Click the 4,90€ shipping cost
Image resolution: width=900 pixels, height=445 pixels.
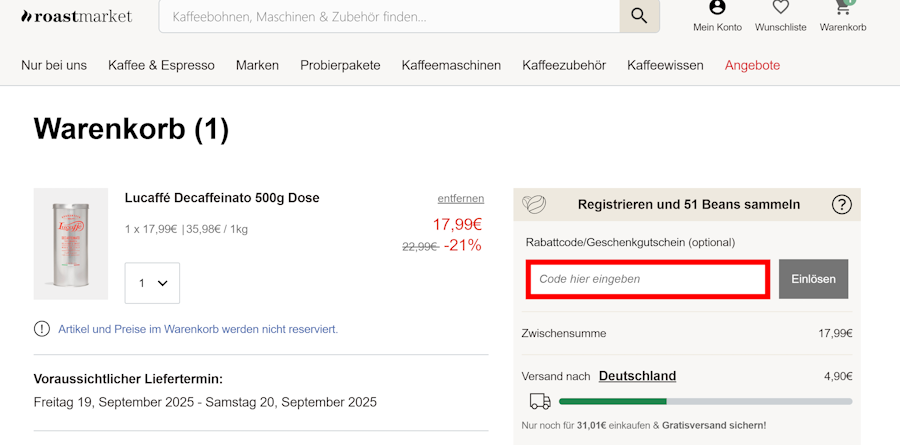click(838, 377)
